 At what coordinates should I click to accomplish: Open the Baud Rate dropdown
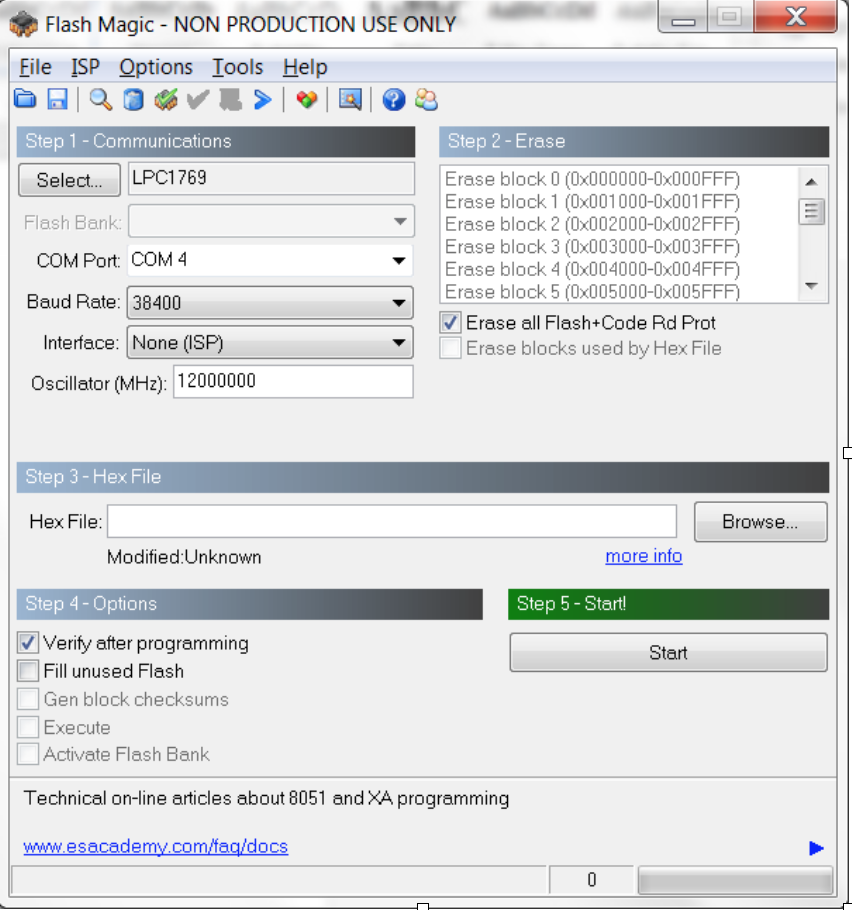(x=270, y=302)
